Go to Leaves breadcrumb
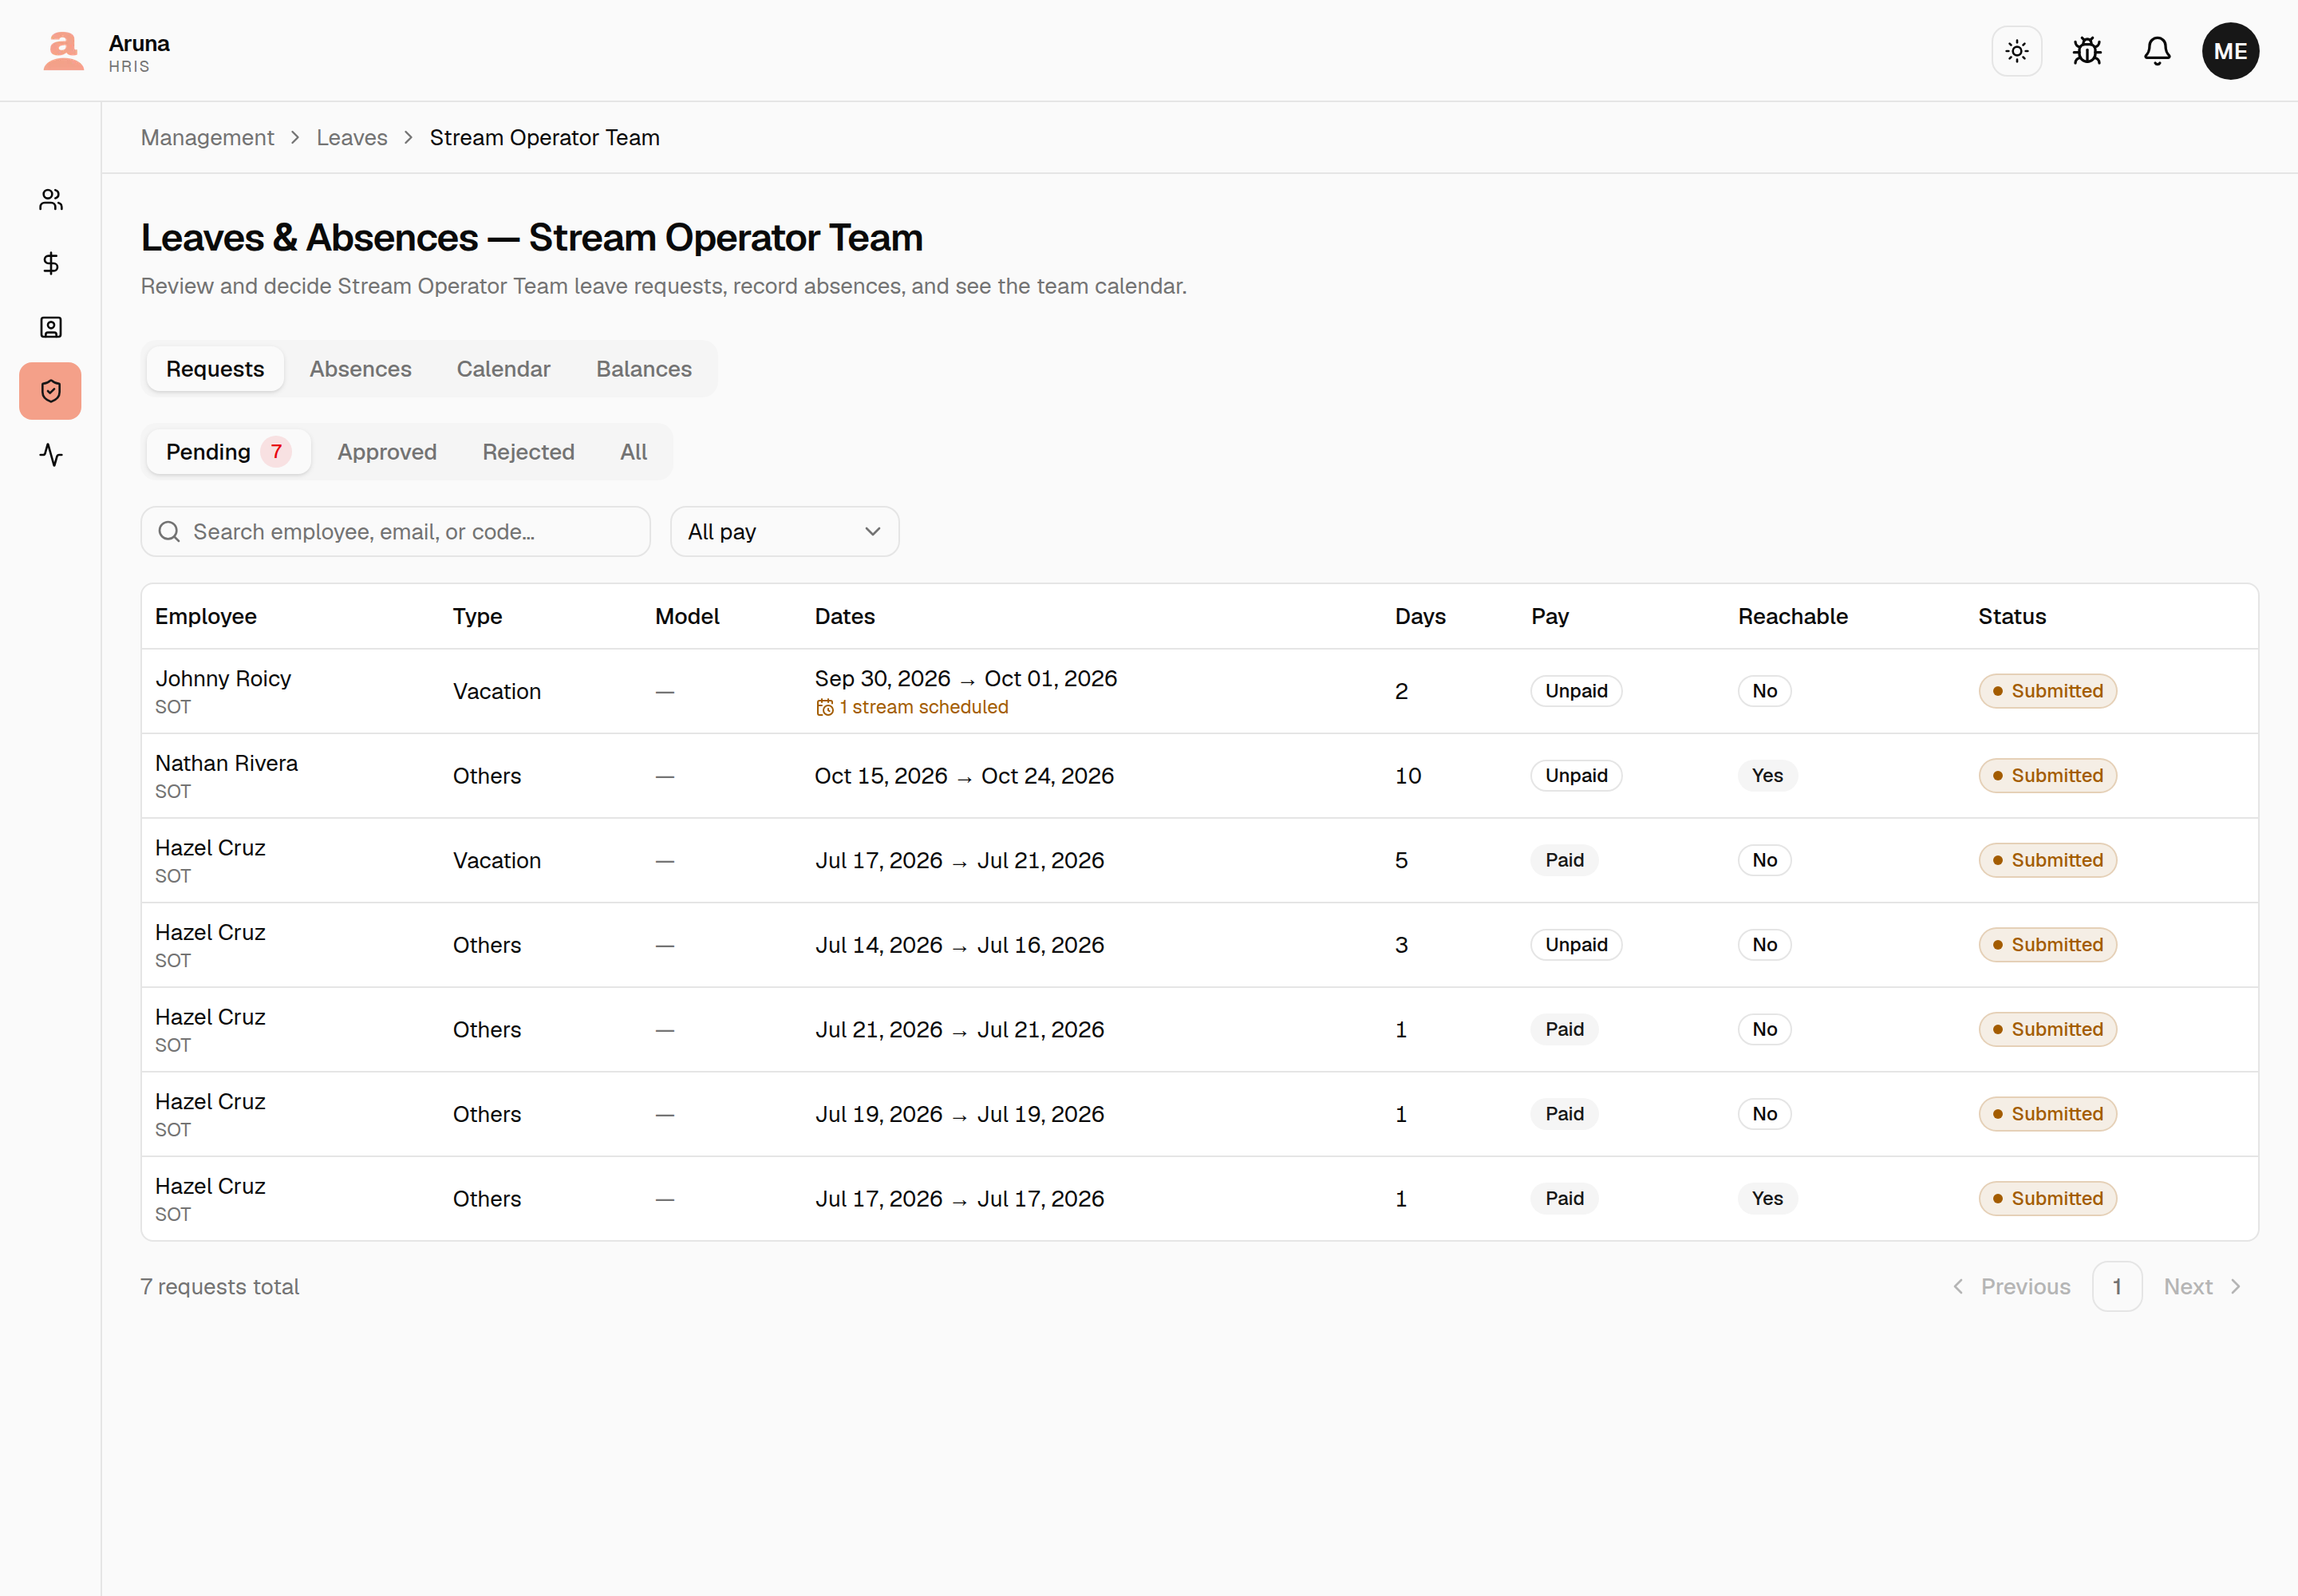2298x1596 pixels. coord(352,138)
